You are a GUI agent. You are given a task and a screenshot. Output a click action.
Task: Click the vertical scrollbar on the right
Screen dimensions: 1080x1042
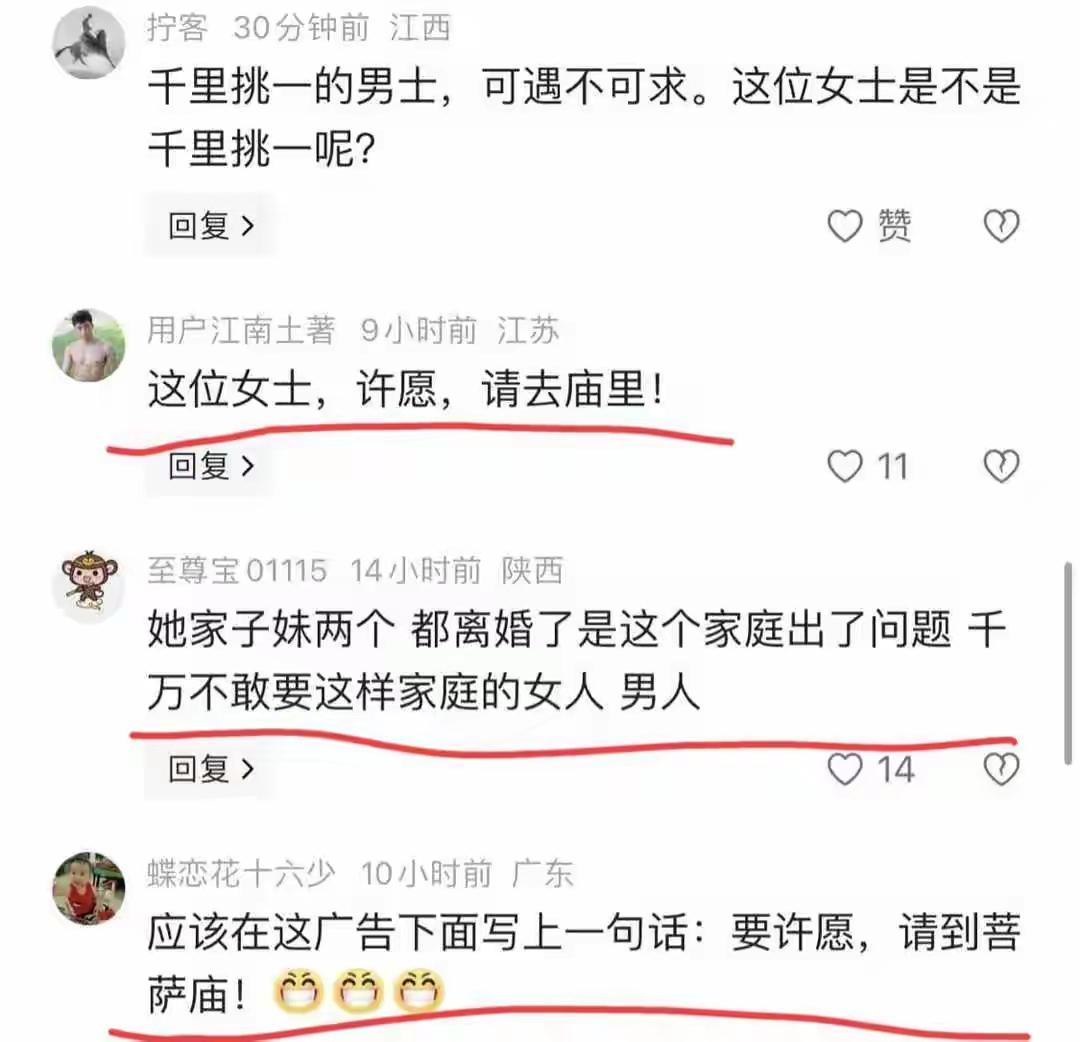click(x=1068, y=663)
